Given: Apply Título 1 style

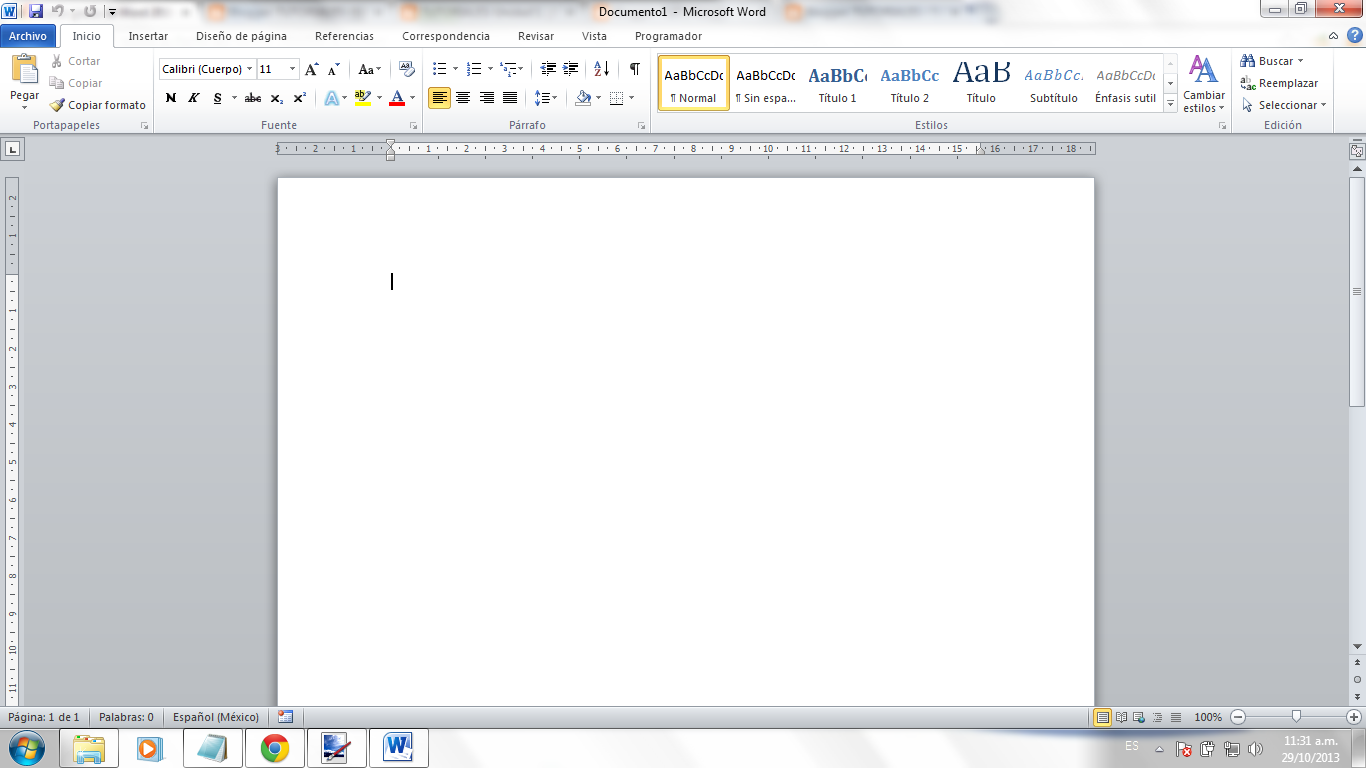Looking at the screenshot, I should tap(836, 82).
